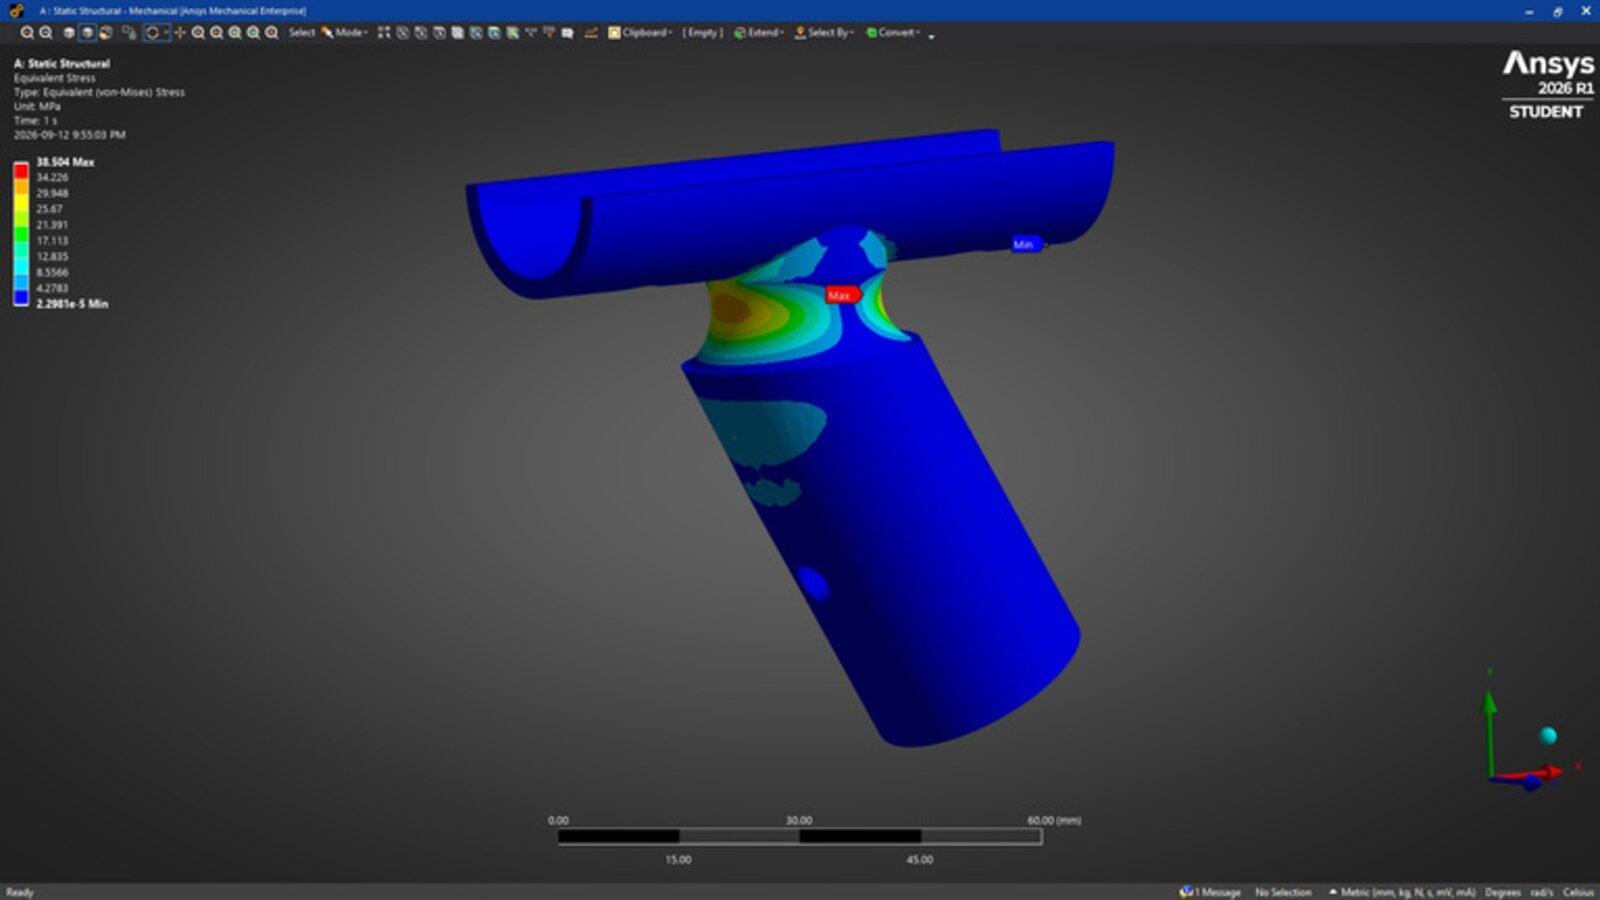Click the green Y axis arrow on the triad
Screen dimensions: 1600x900
click(1489, 703)
